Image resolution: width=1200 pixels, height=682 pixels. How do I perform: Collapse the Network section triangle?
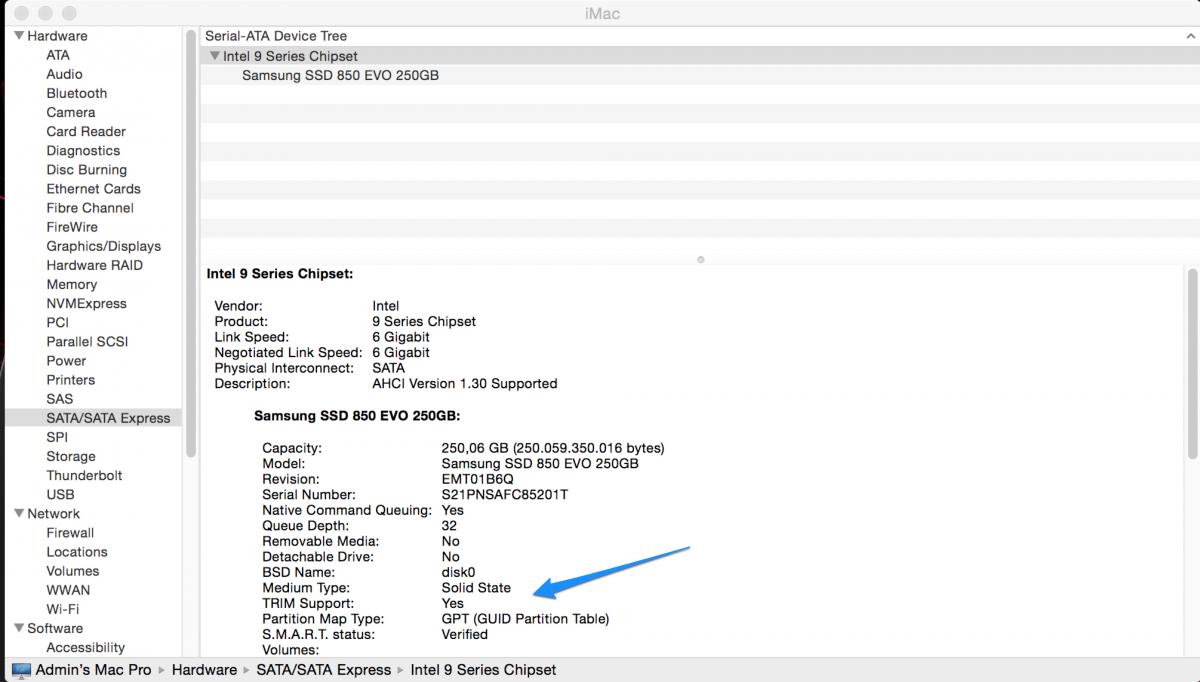(18, 514)
